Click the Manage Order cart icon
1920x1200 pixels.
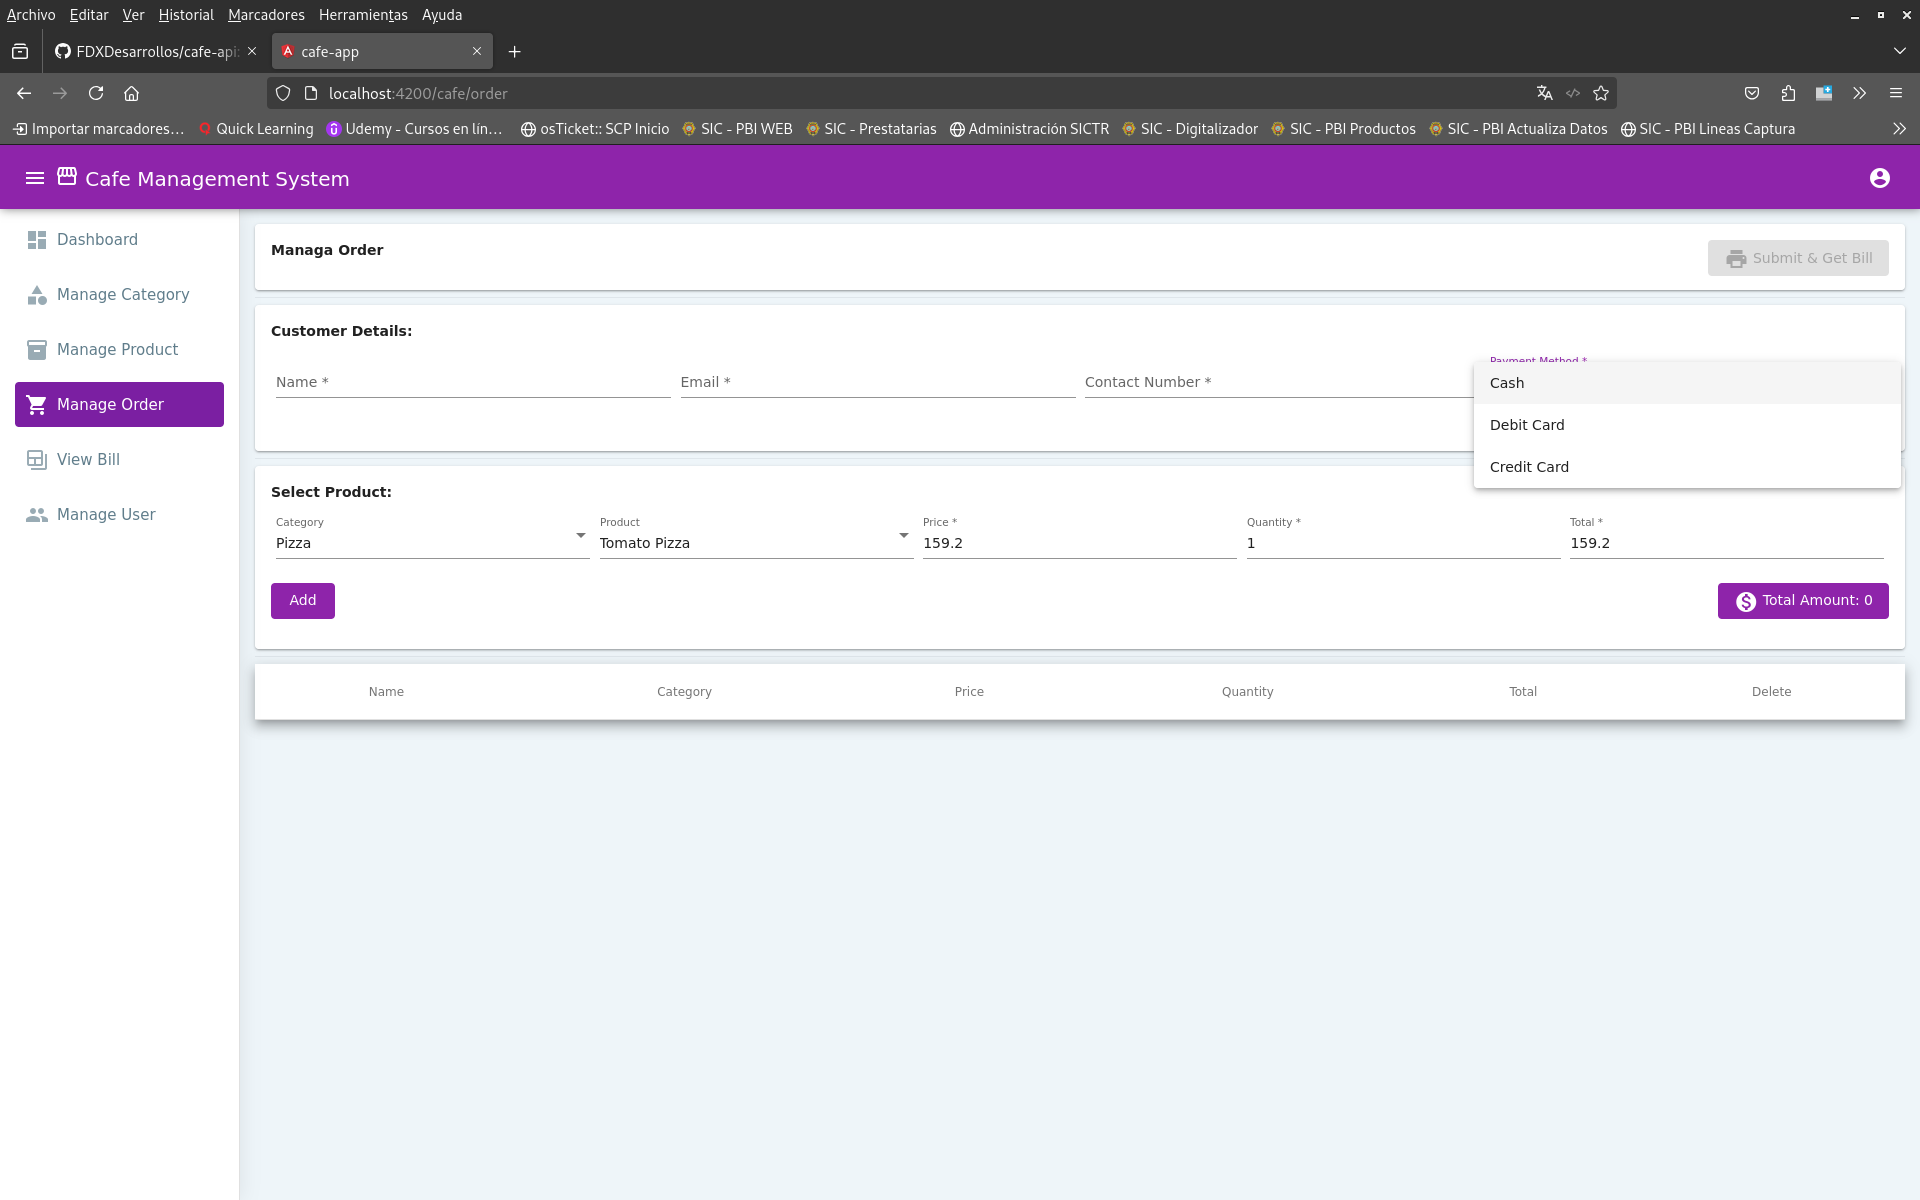point(37,405)
